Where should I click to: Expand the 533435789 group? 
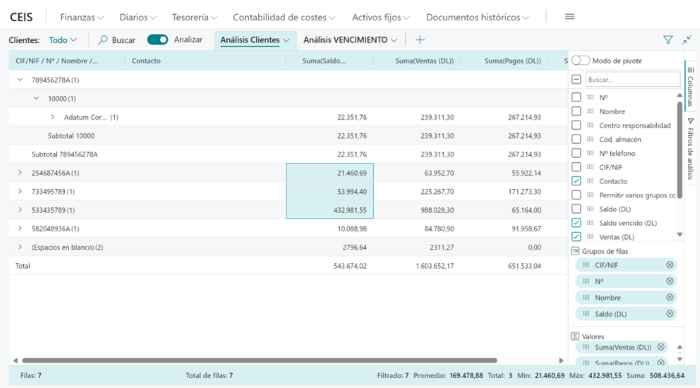(x=20, y=210)
